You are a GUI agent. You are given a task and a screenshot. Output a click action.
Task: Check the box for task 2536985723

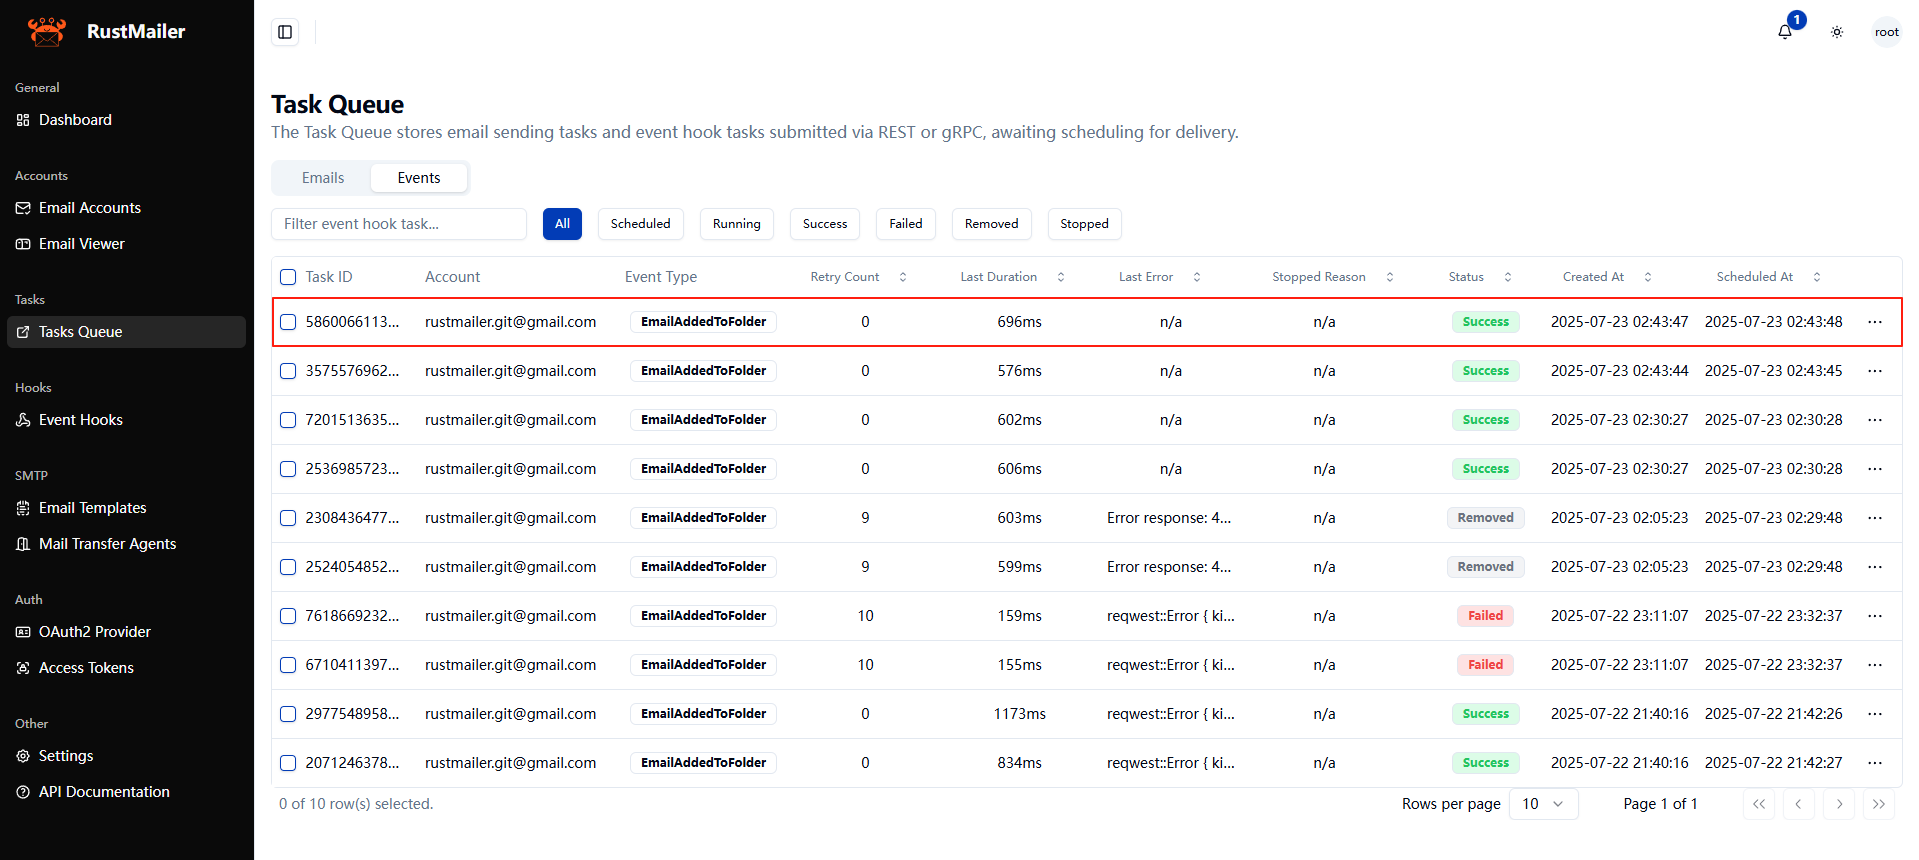point(288,469)
